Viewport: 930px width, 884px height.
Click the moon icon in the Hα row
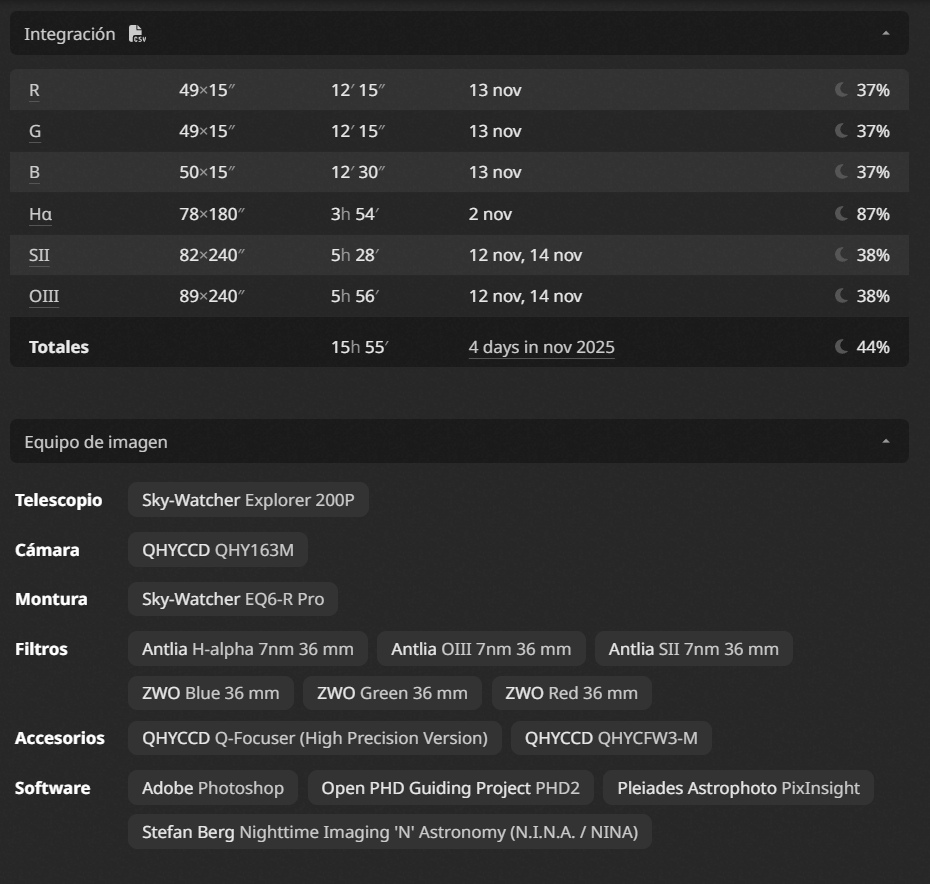tap(841, 214)
